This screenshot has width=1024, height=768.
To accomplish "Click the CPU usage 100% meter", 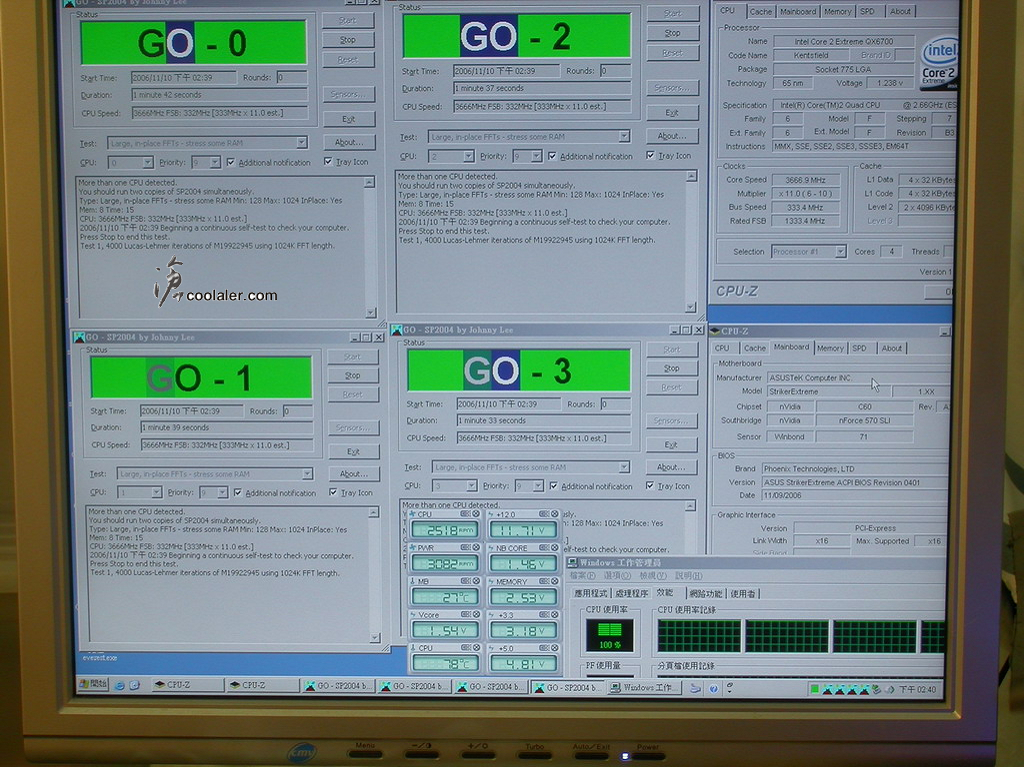I will click(609, 634).
